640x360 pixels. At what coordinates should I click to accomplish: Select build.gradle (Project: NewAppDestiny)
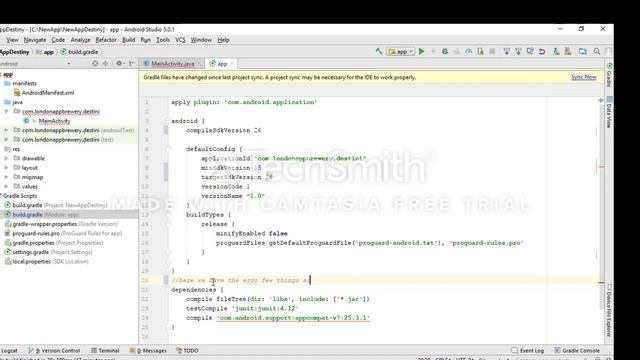click(56, 205)
